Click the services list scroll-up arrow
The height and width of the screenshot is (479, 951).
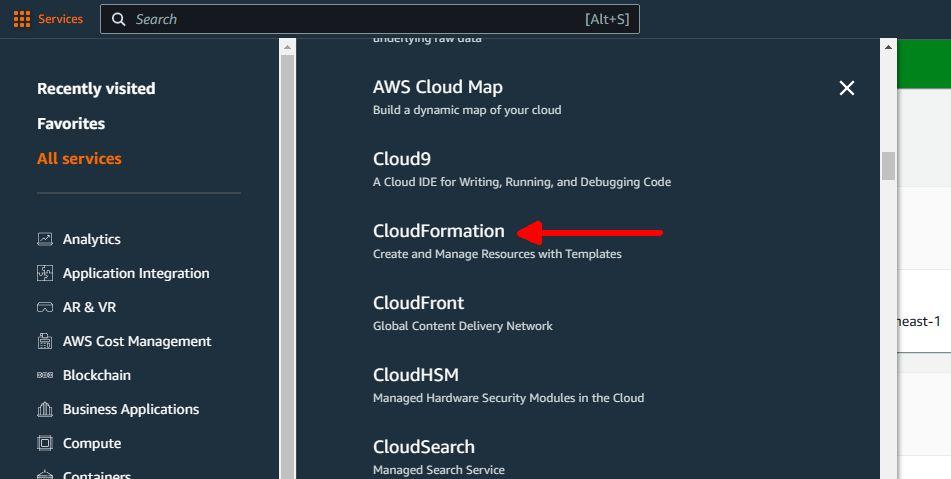coord(888,47)
